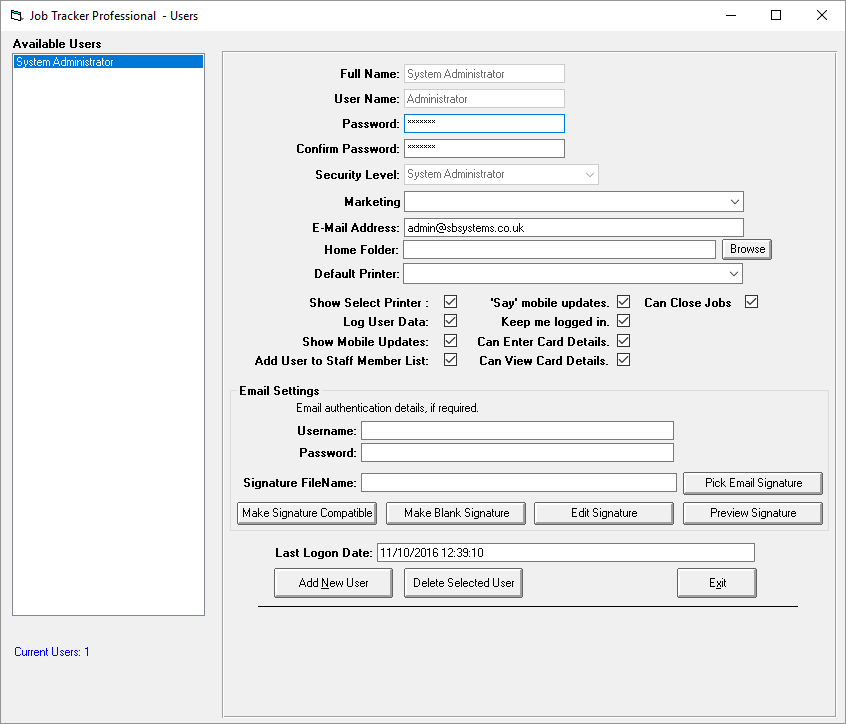Toggle Log User Data checkbox
This screenshot has width=846, height=724.
(x=451, y=321)
